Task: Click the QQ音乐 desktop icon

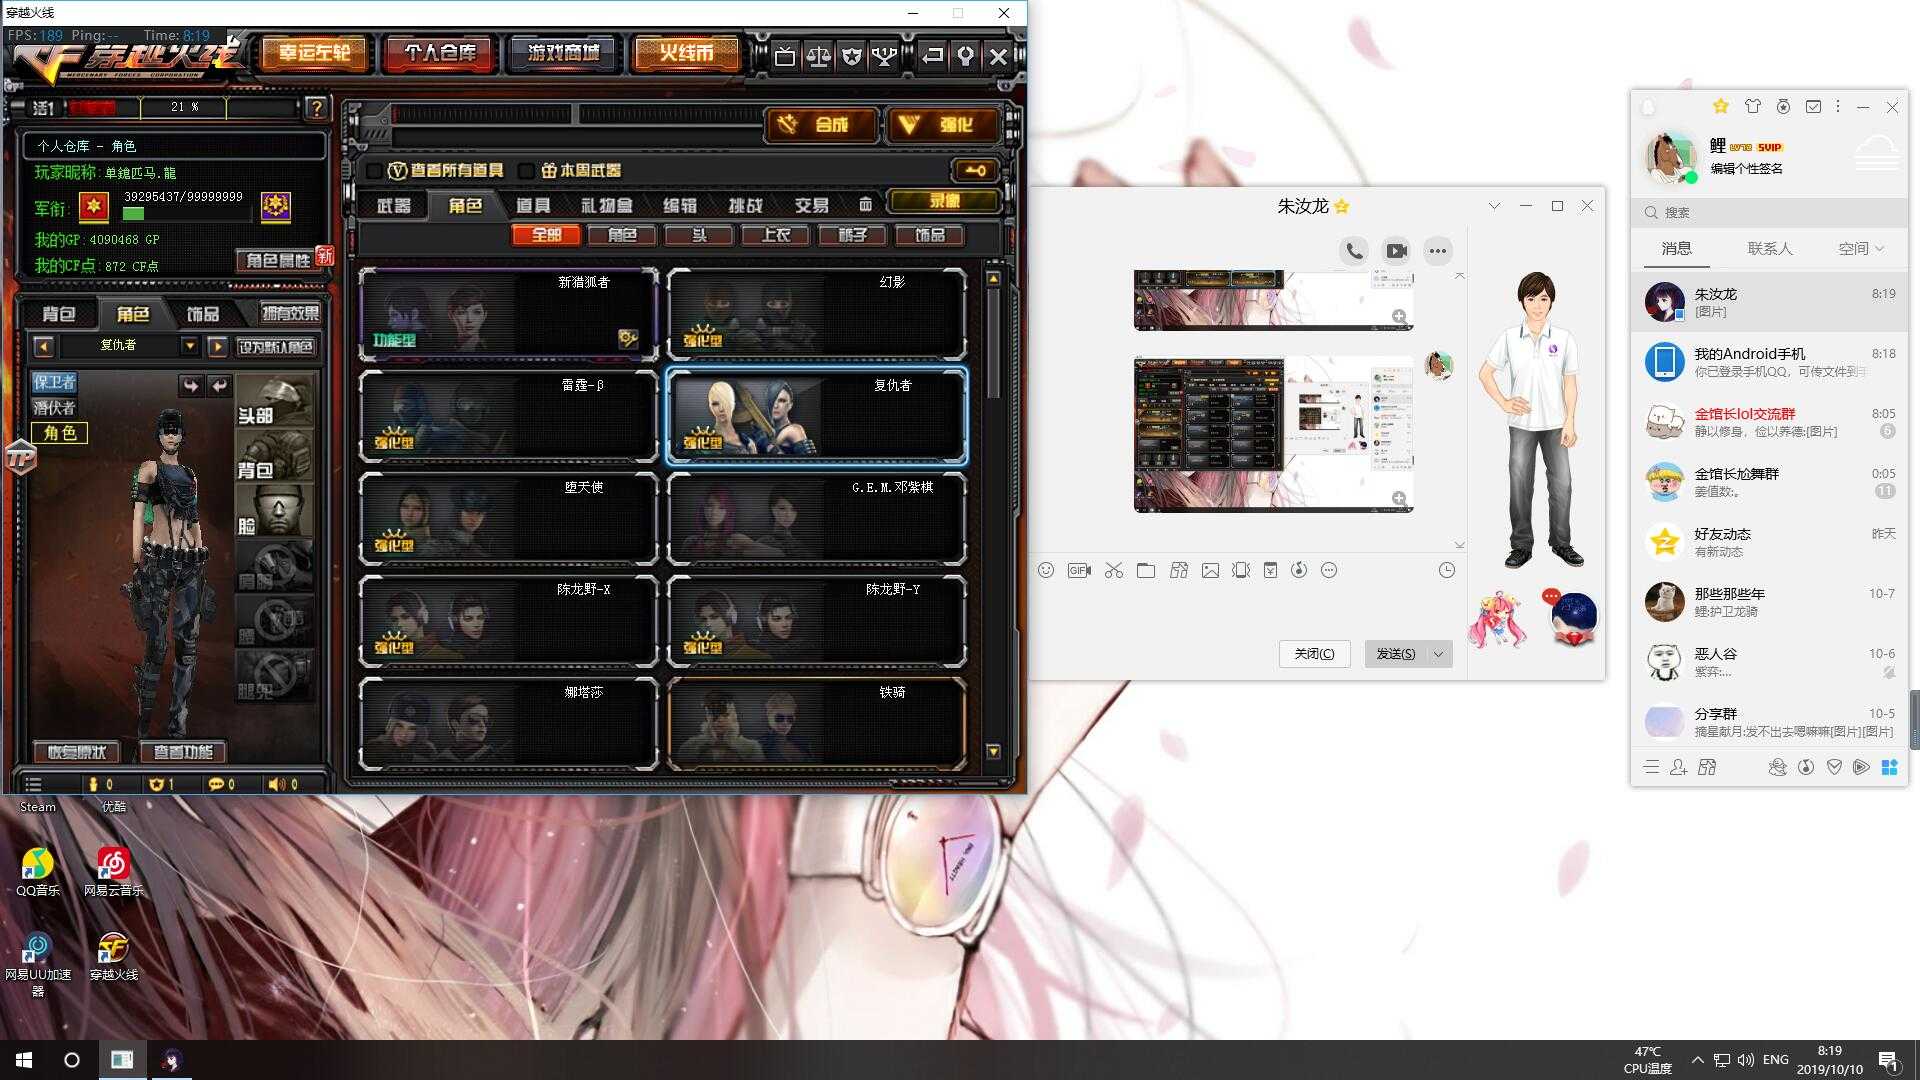Action: click(38, 871)
